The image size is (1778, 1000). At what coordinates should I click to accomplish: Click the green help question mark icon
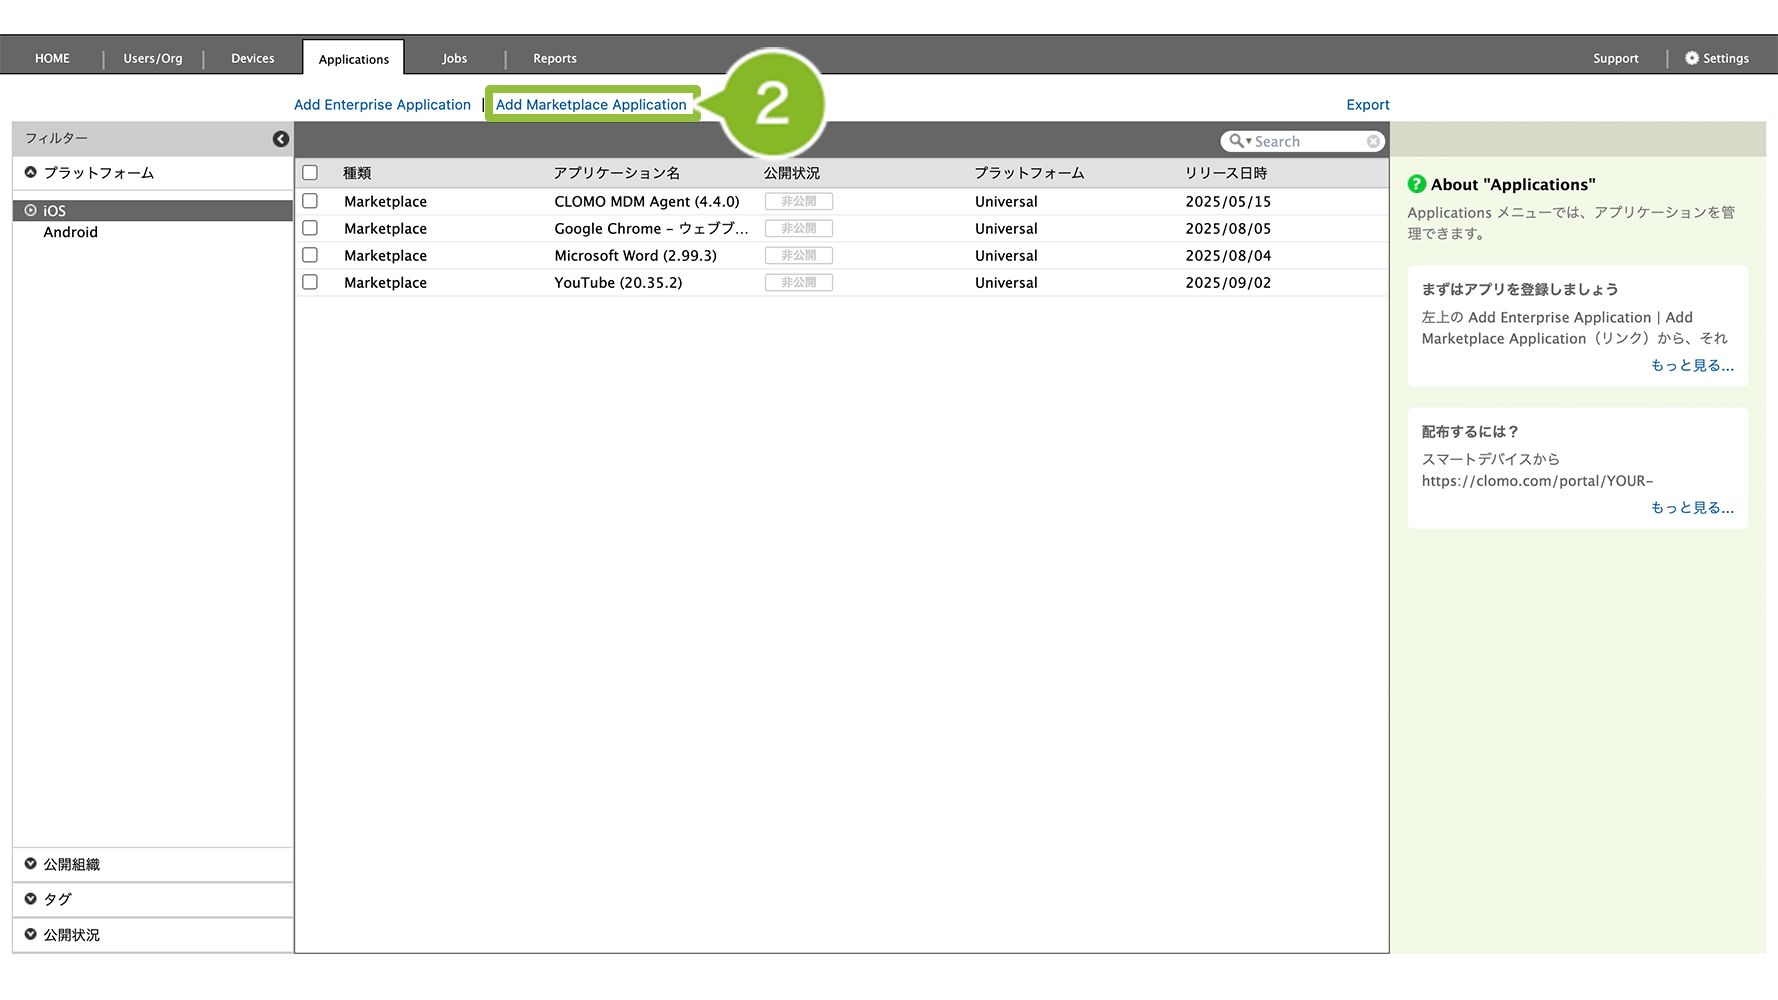tap(1416, 184)
